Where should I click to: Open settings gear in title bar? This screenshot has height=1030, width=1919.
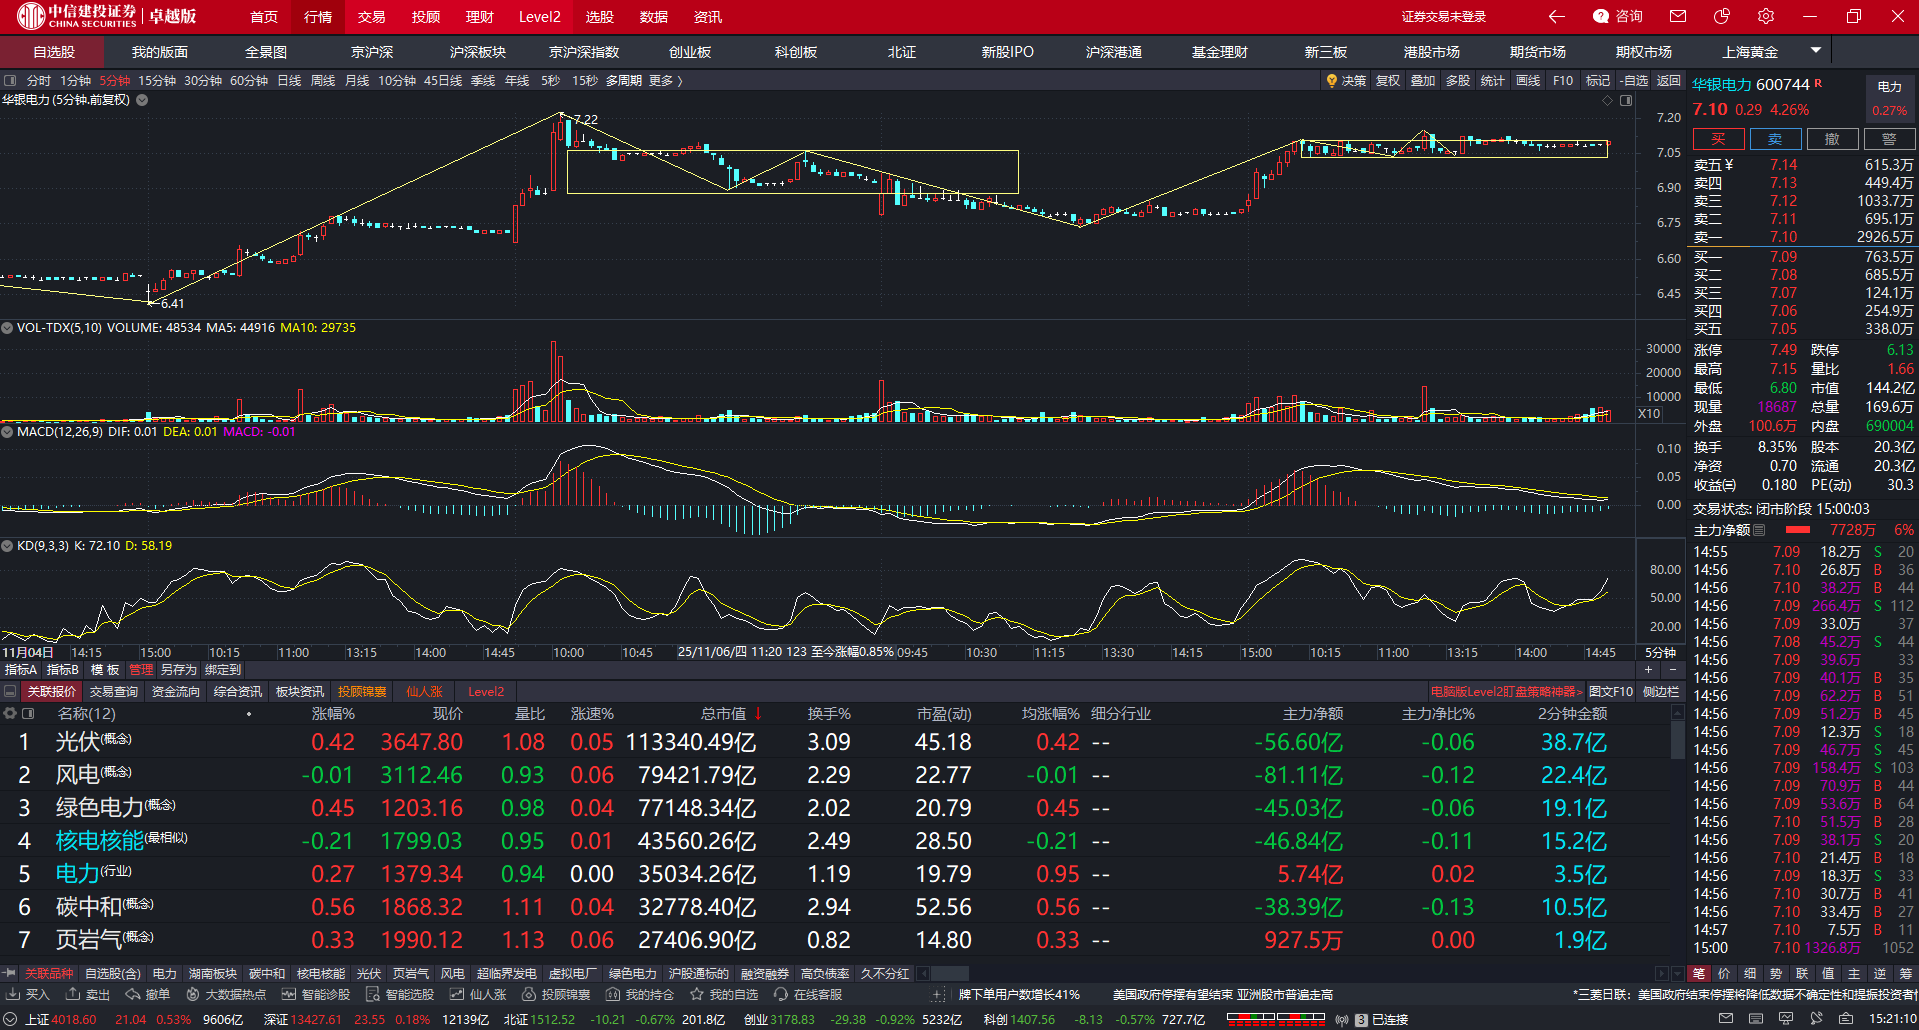click(x=1766, y=16)
